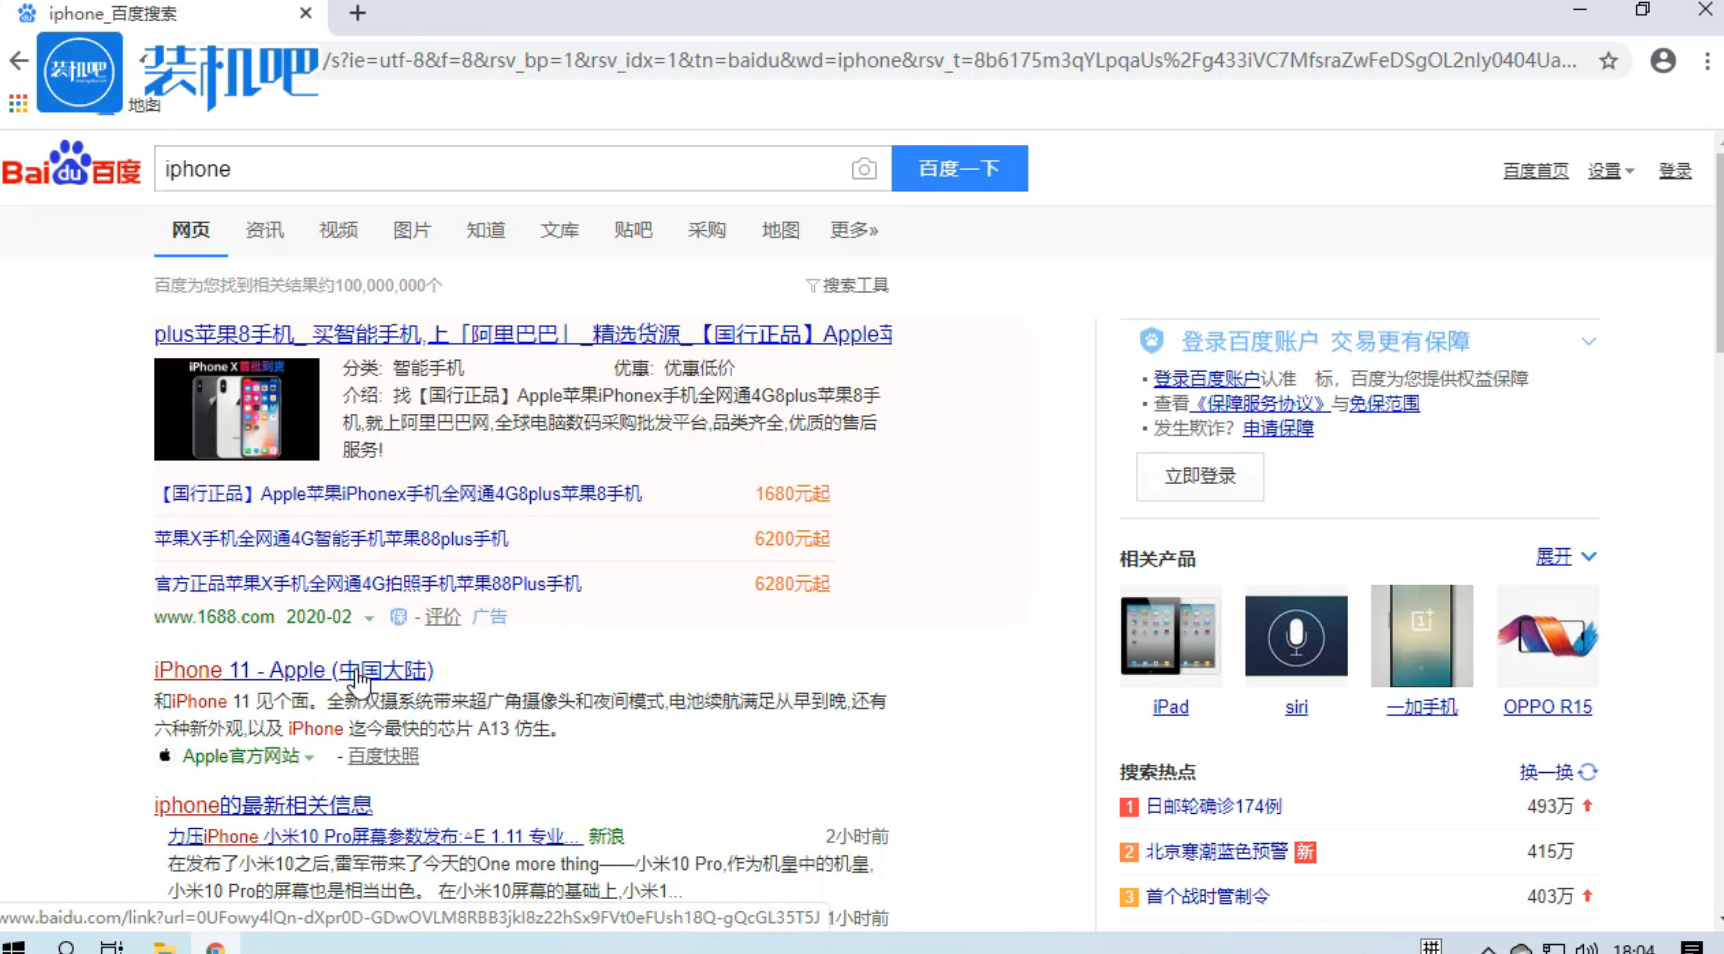
Task: Click the camera image search icon
Action: (x=864, y=169)
